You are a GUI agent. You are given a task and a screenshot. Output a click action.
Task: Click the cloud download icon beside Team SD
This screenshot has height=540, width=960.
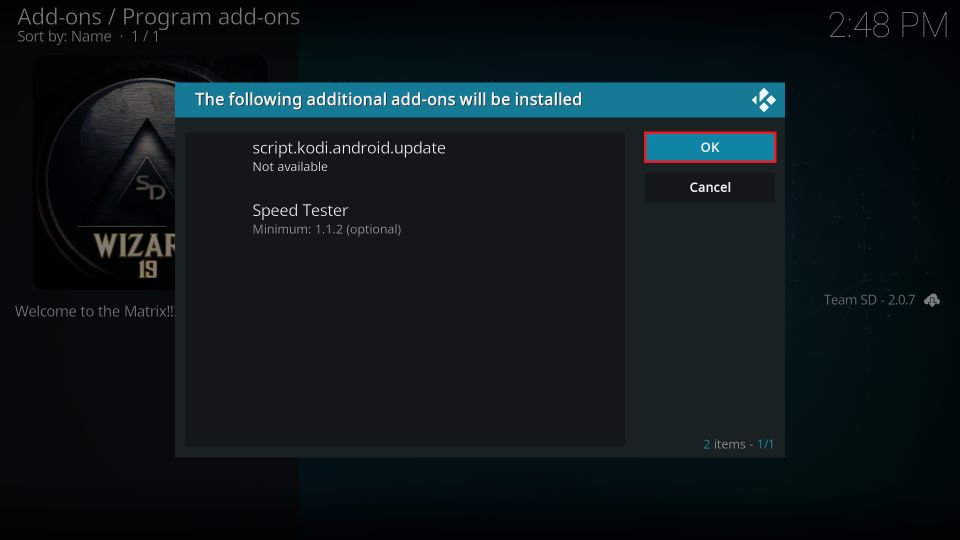click(x=932, y=300)
